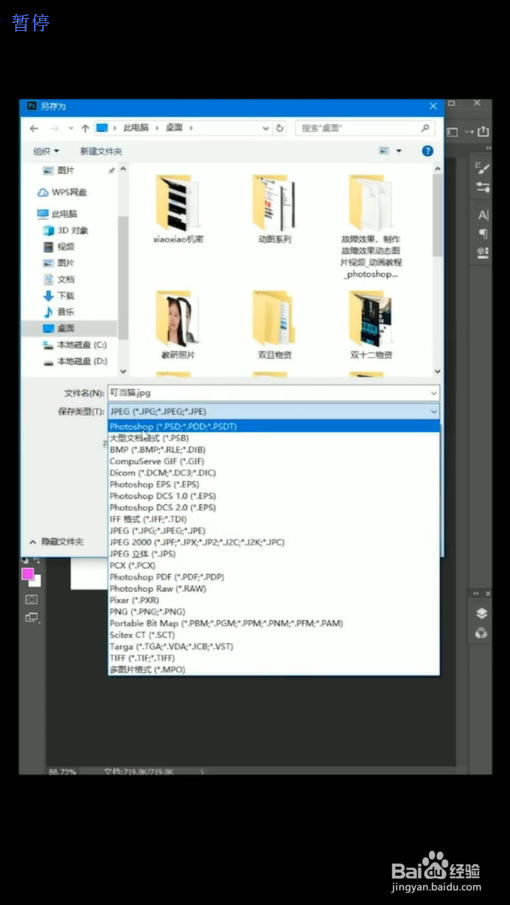Select the 故障效果 folder

(x=371, y=226)
